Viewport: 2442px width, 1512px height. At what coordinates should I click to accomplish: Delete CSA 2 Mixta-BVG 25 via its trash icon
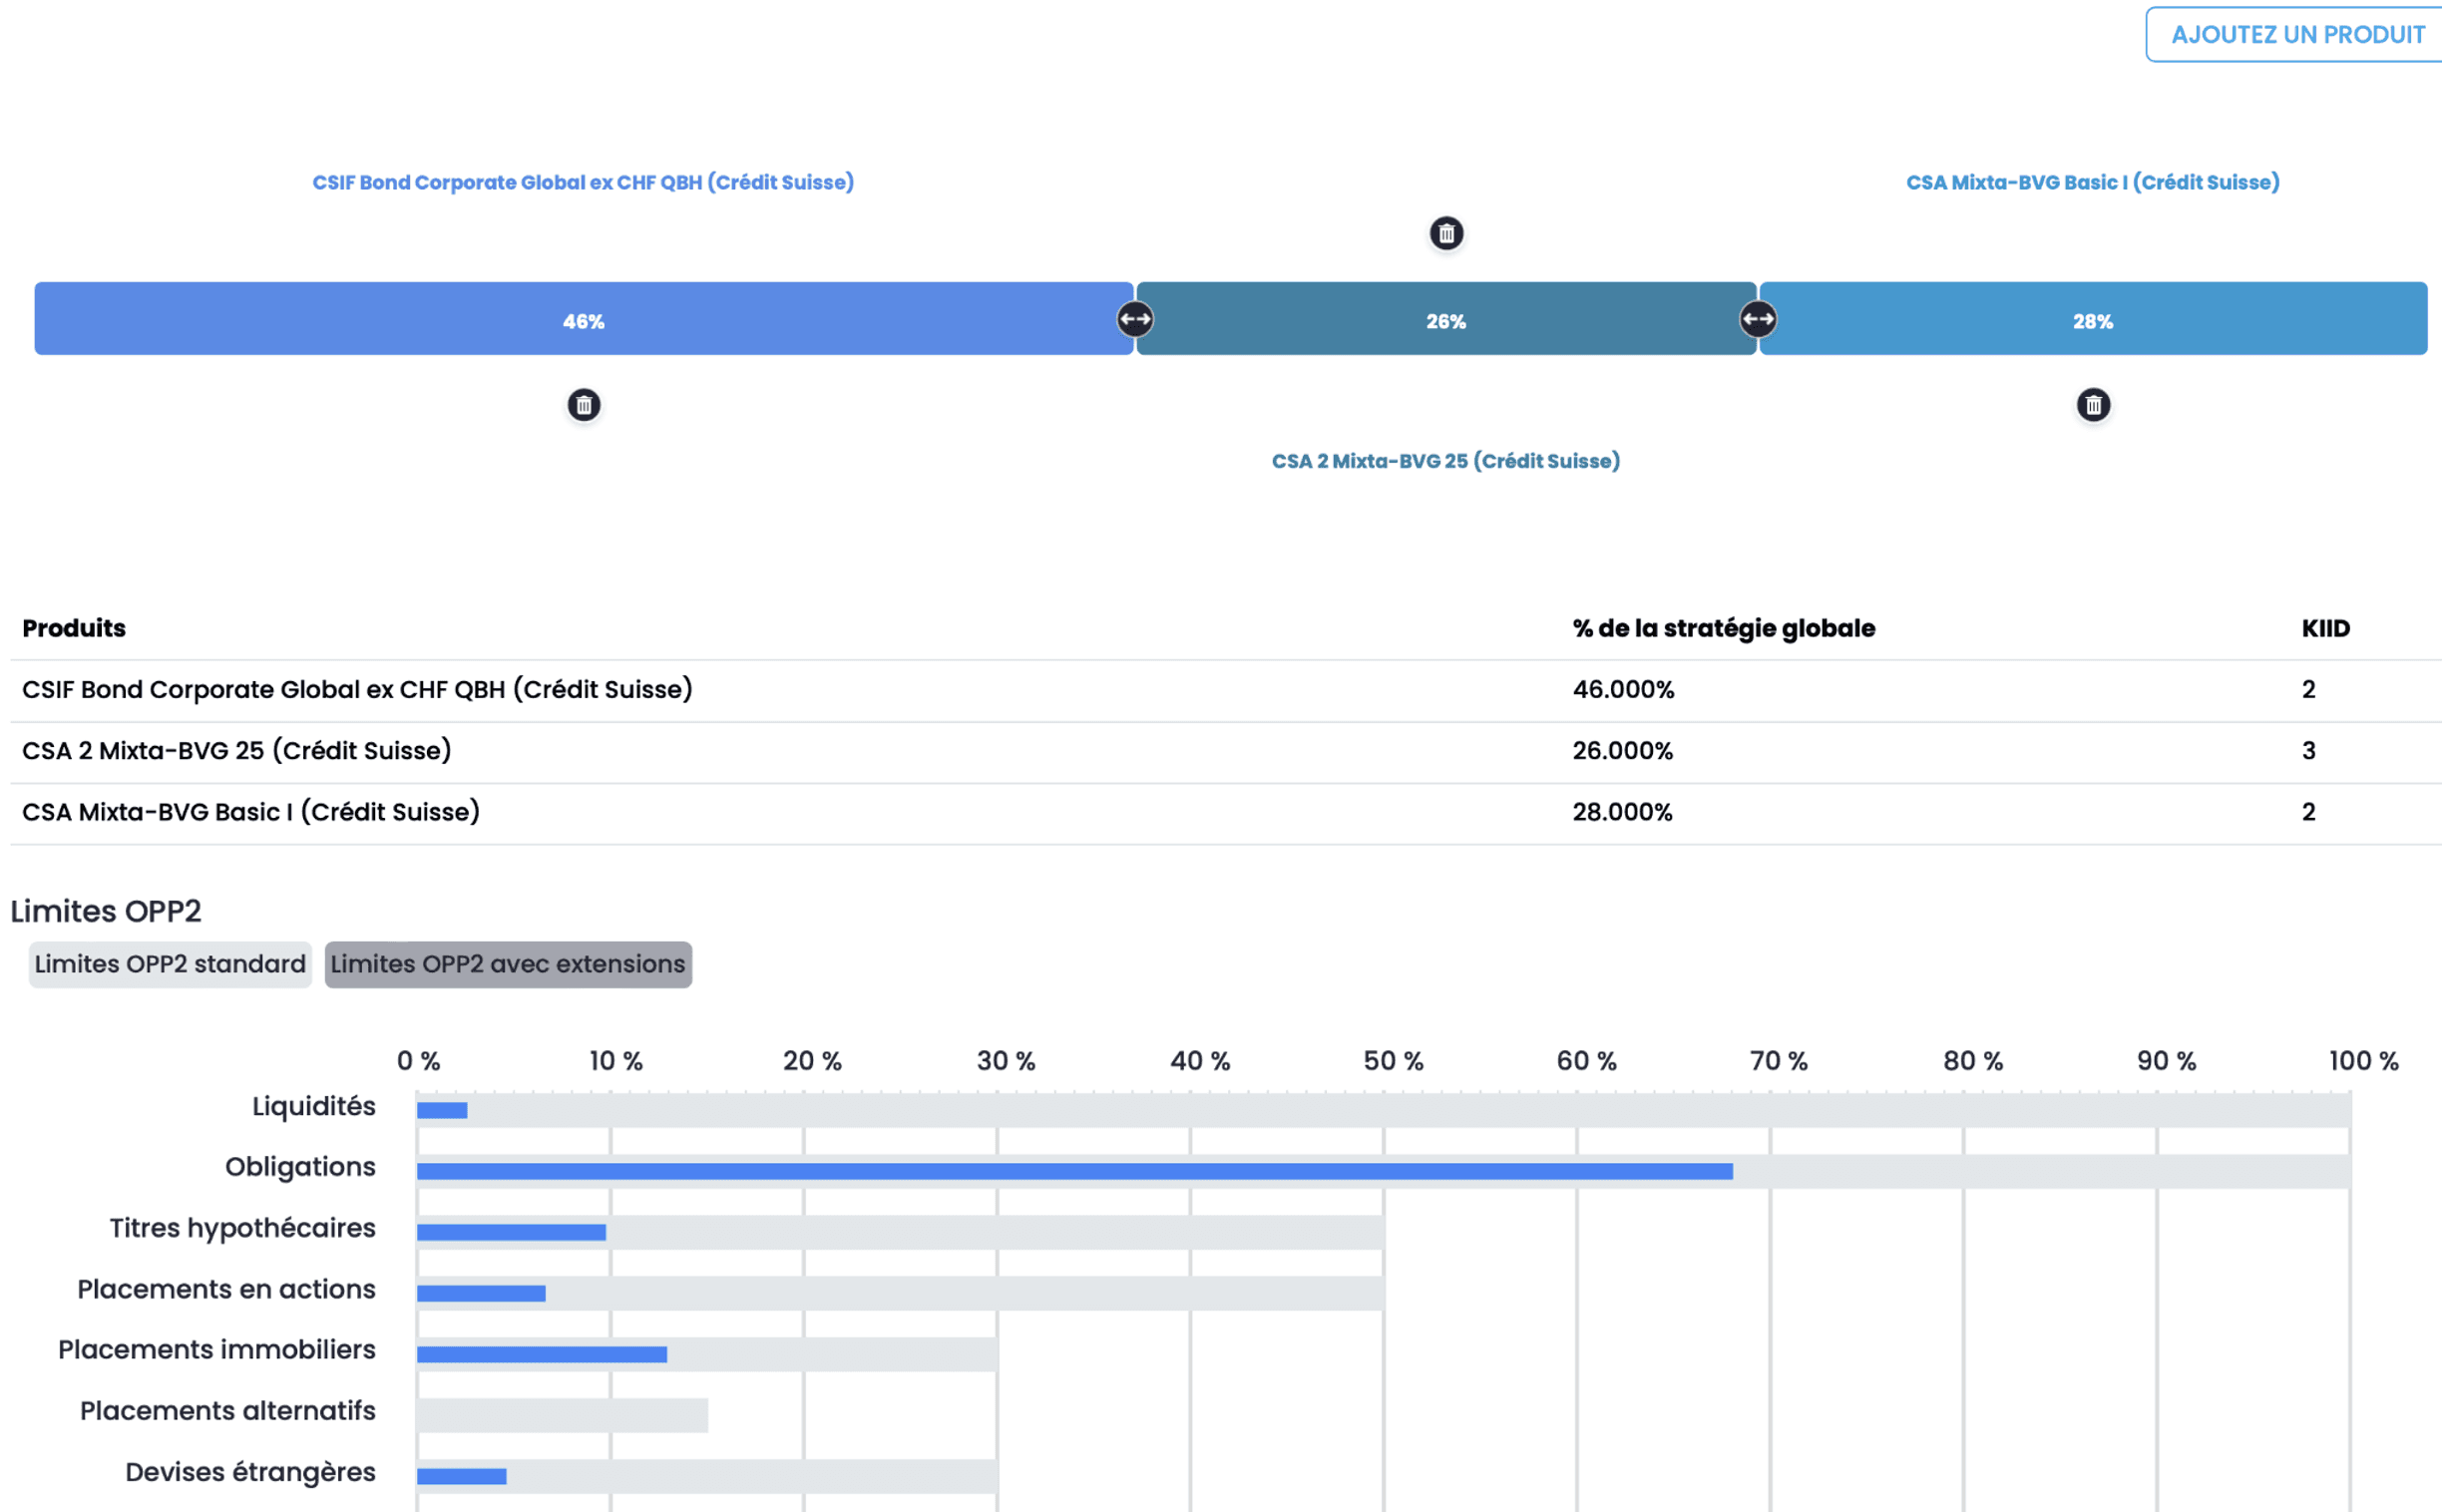pos(1447,233)
